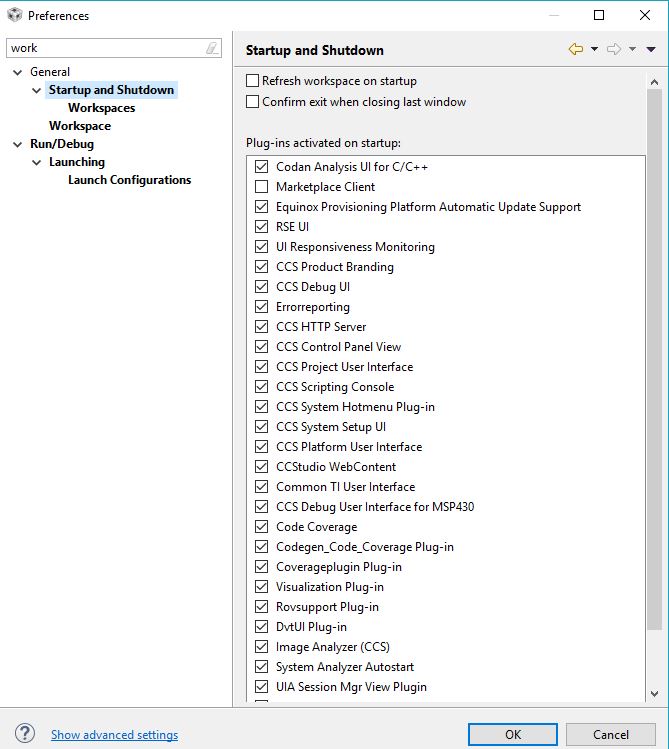This screenshot has height=749, width=669.
Task: Click the Cancel button
Action: point(611,734)
